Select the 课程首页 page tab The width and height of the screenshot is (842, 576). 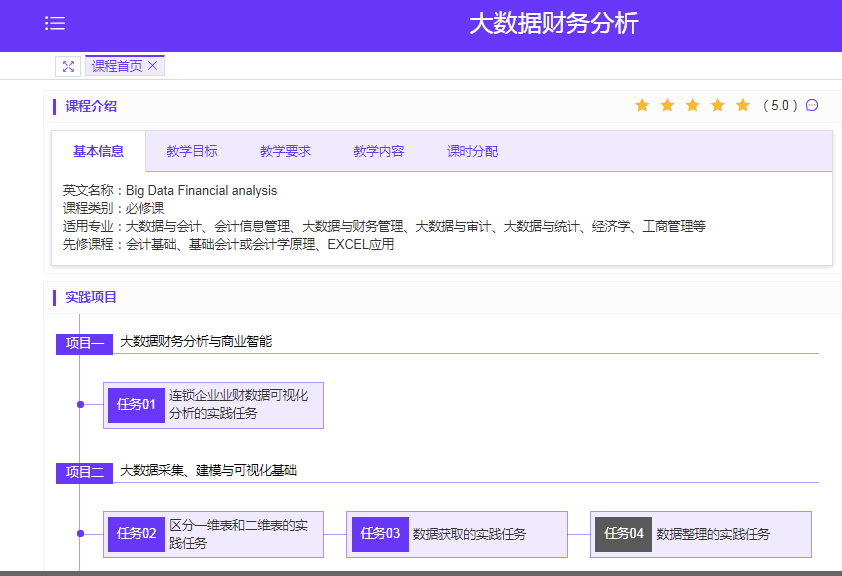point(117,66)
